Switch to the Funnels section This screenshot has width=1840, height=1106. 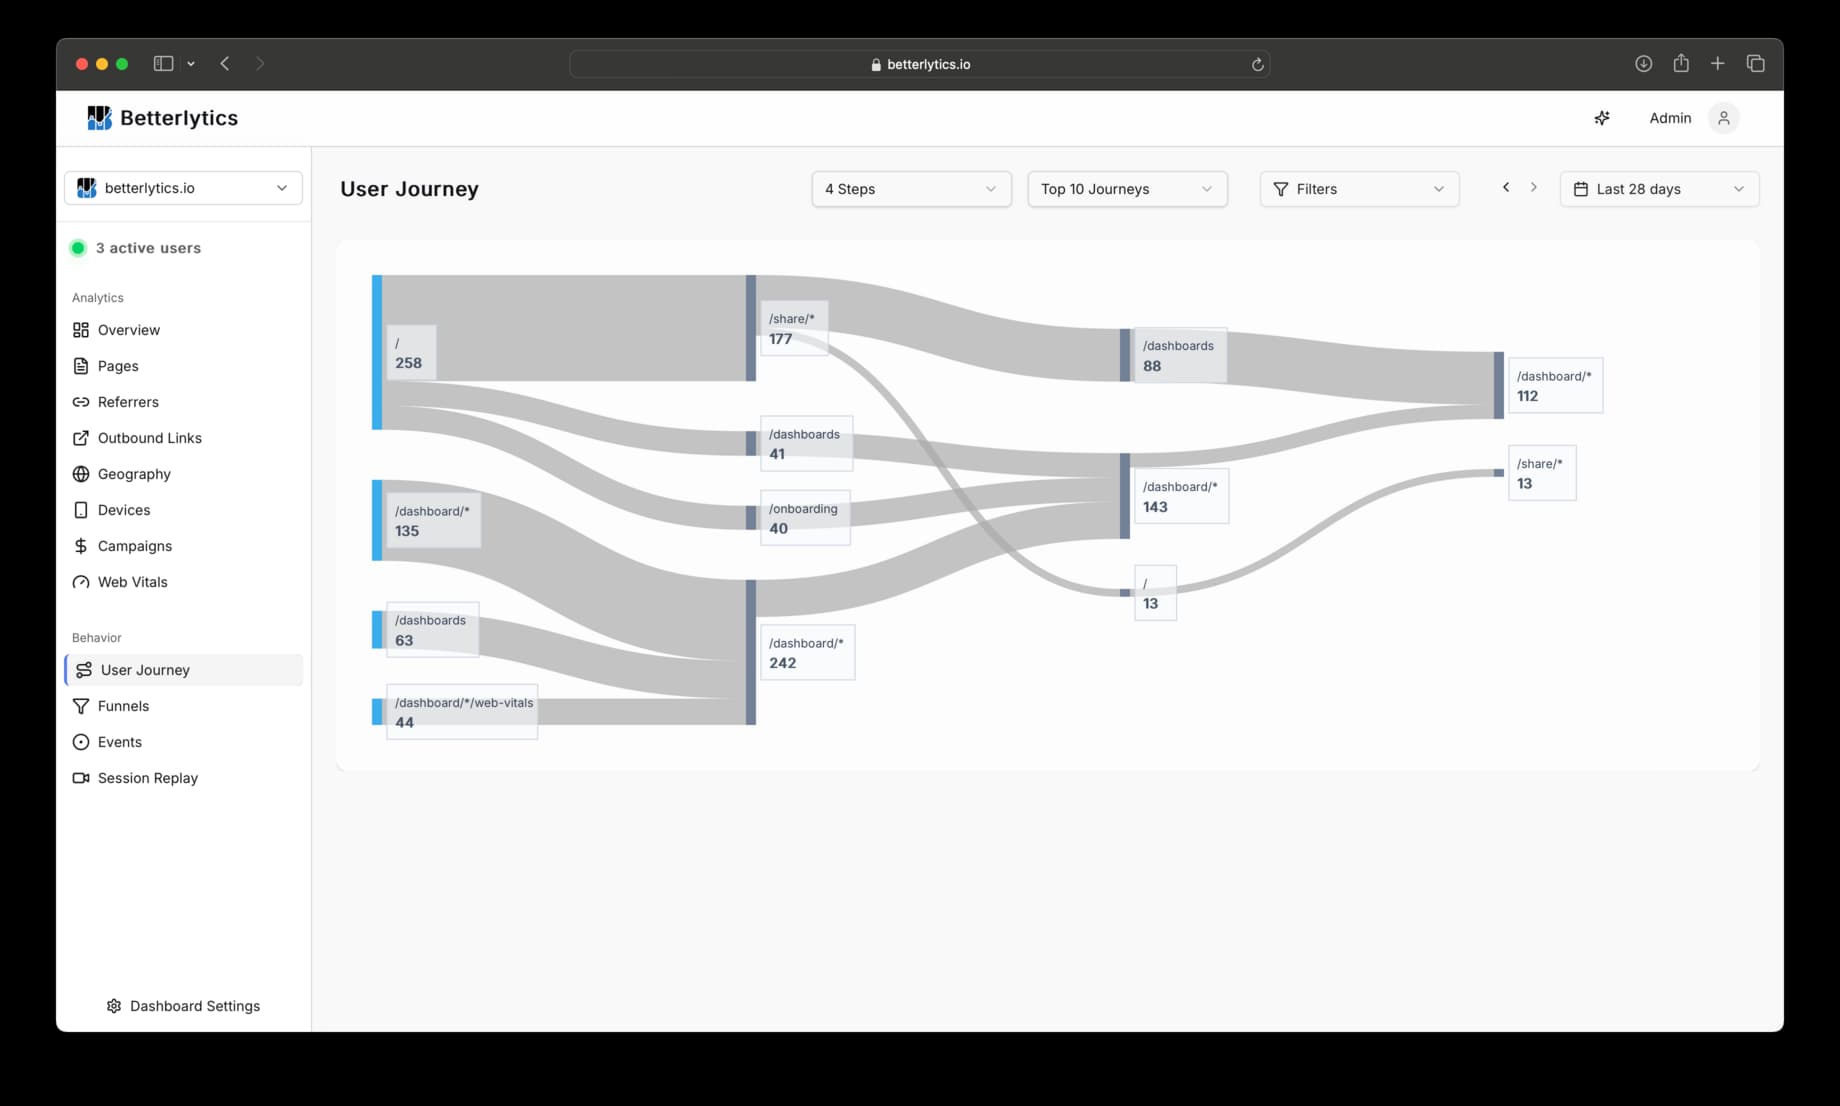pos(123,705)
